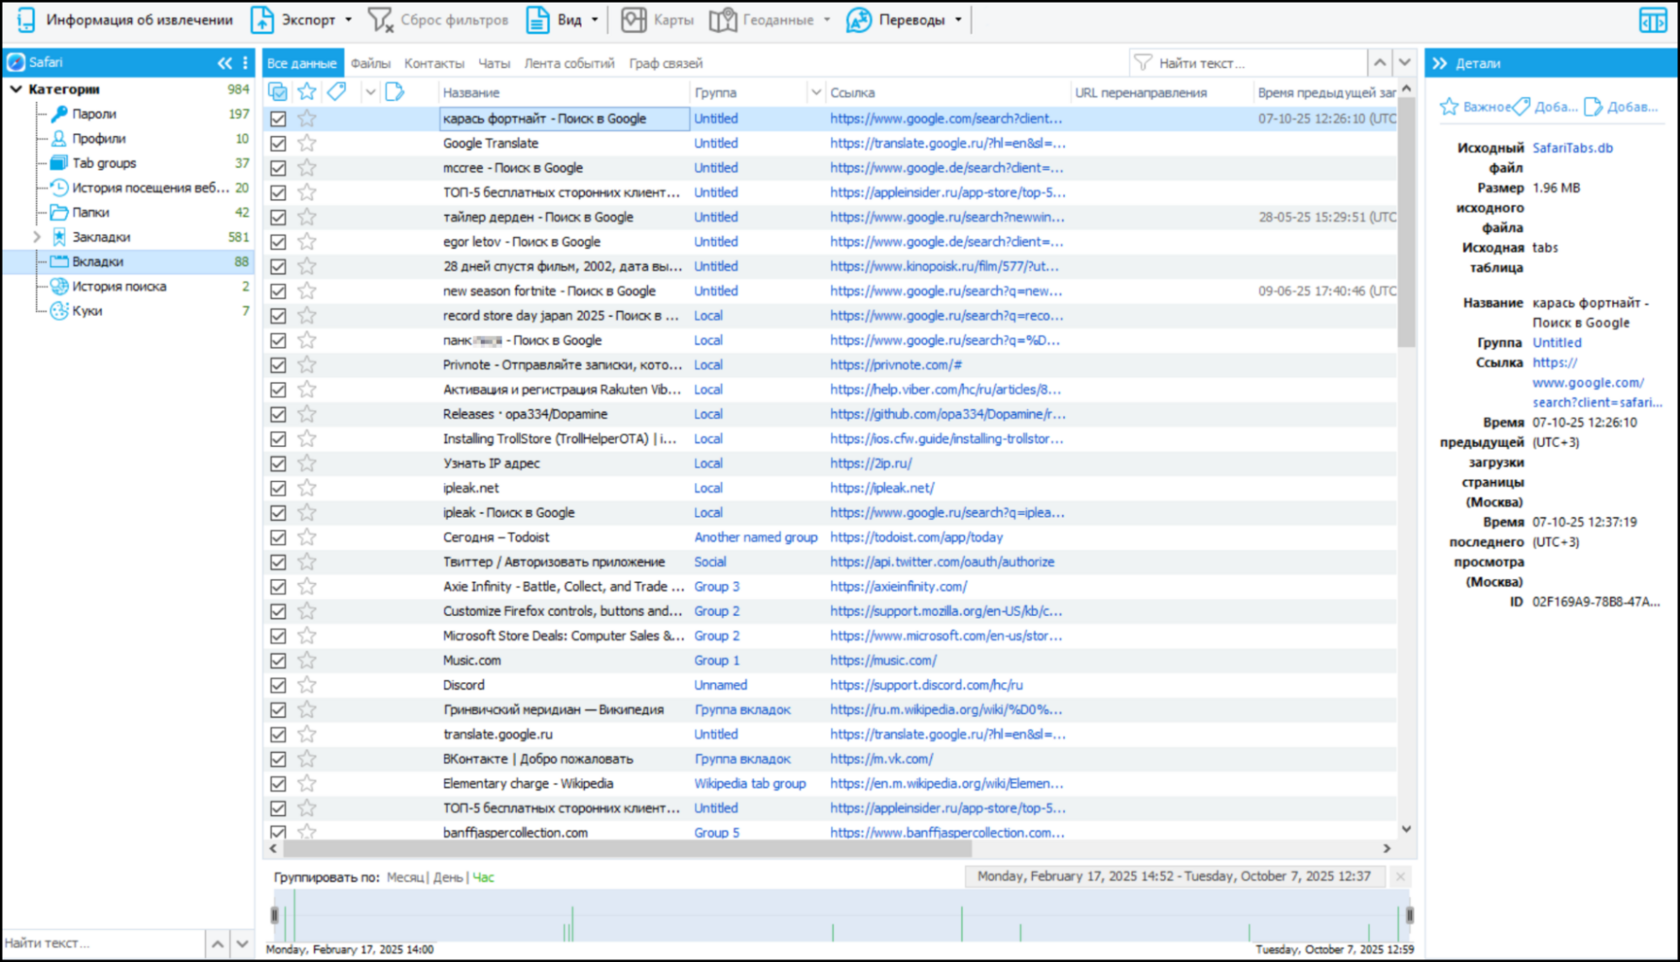Select the Пароли category

94,114
